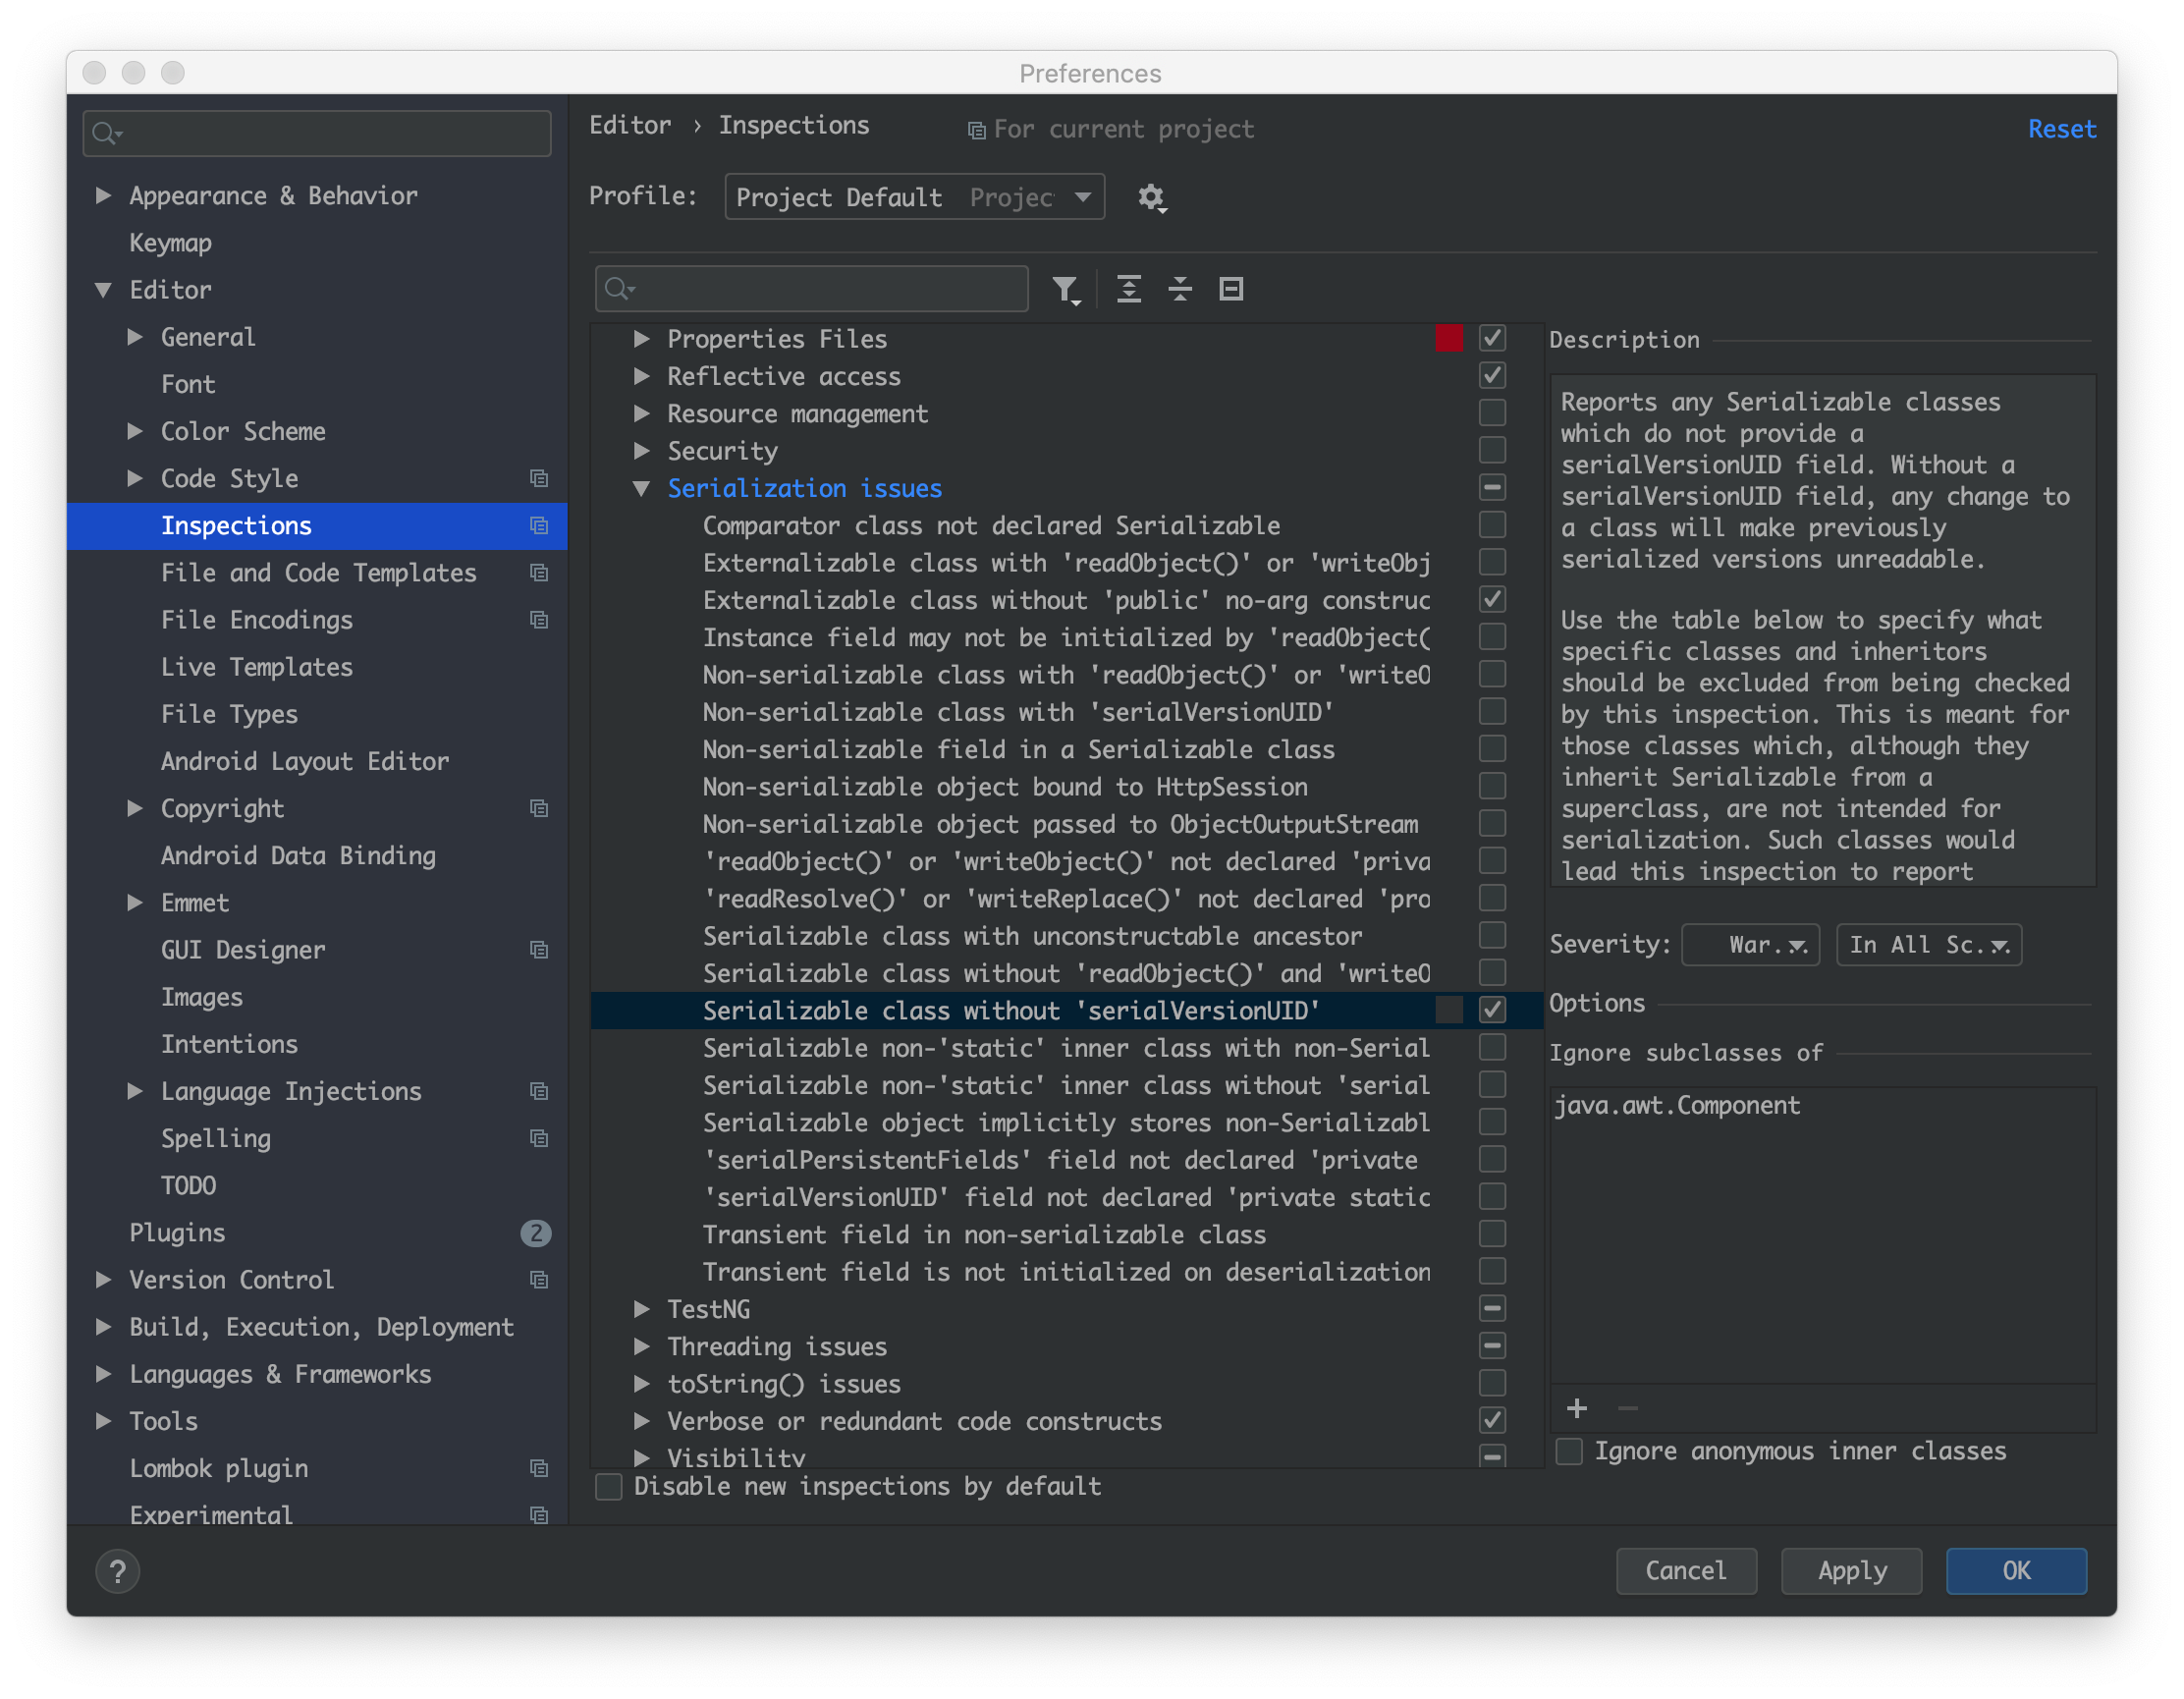Click the project-level icon beside Lombok plugin
This screenshot has width=2184, height=1699.
coord(539,1468)
